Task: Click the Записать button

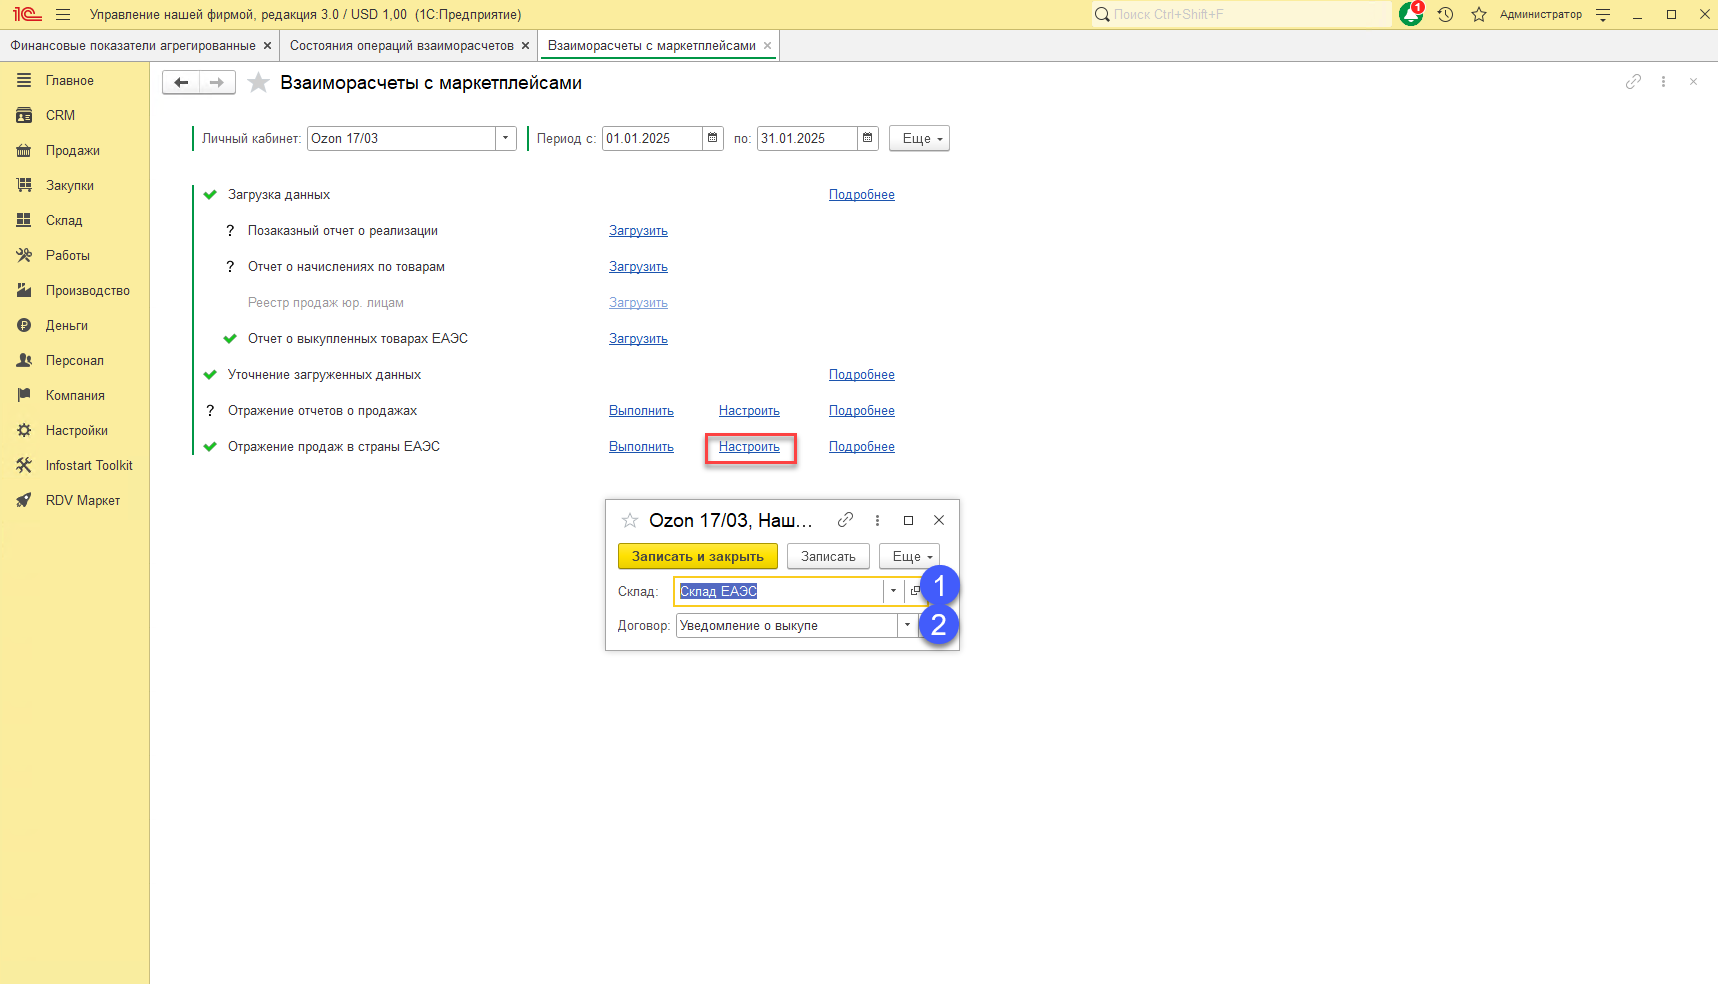Action: point(828,556)
